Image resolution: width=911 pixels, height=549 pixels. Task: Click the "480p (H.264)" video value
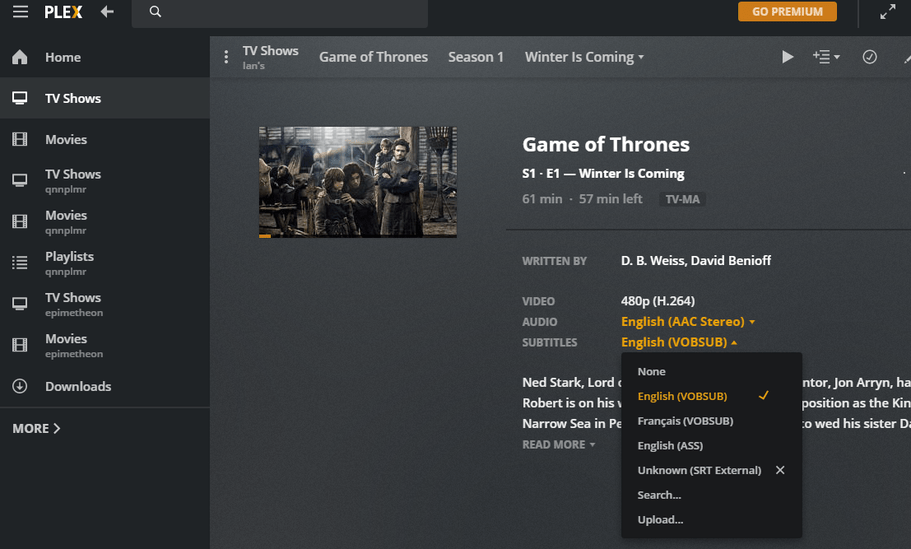tap(658, 301)
